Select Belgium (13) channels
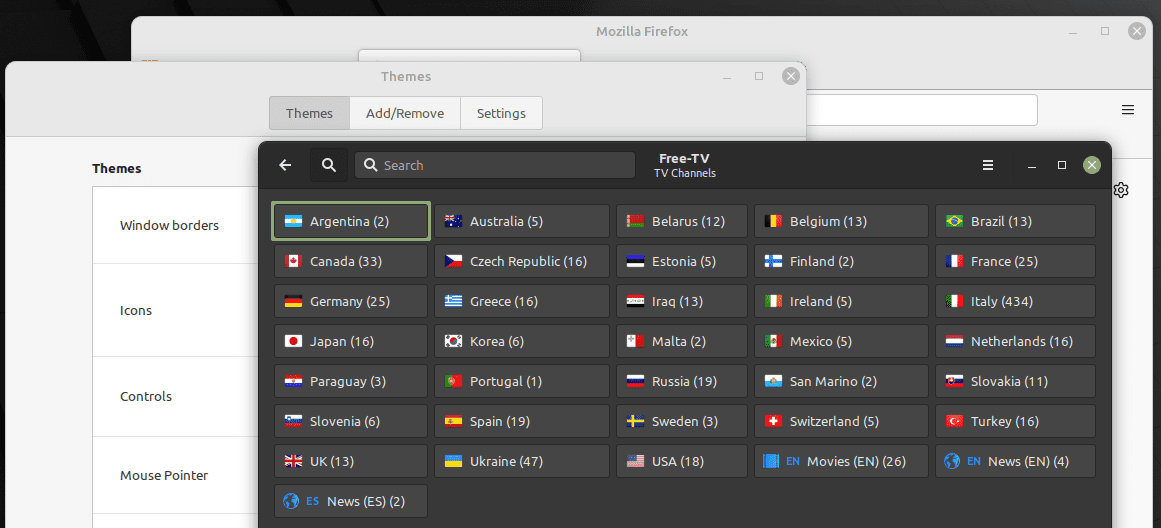1161x528 pixels. click(x=841, y=221)
